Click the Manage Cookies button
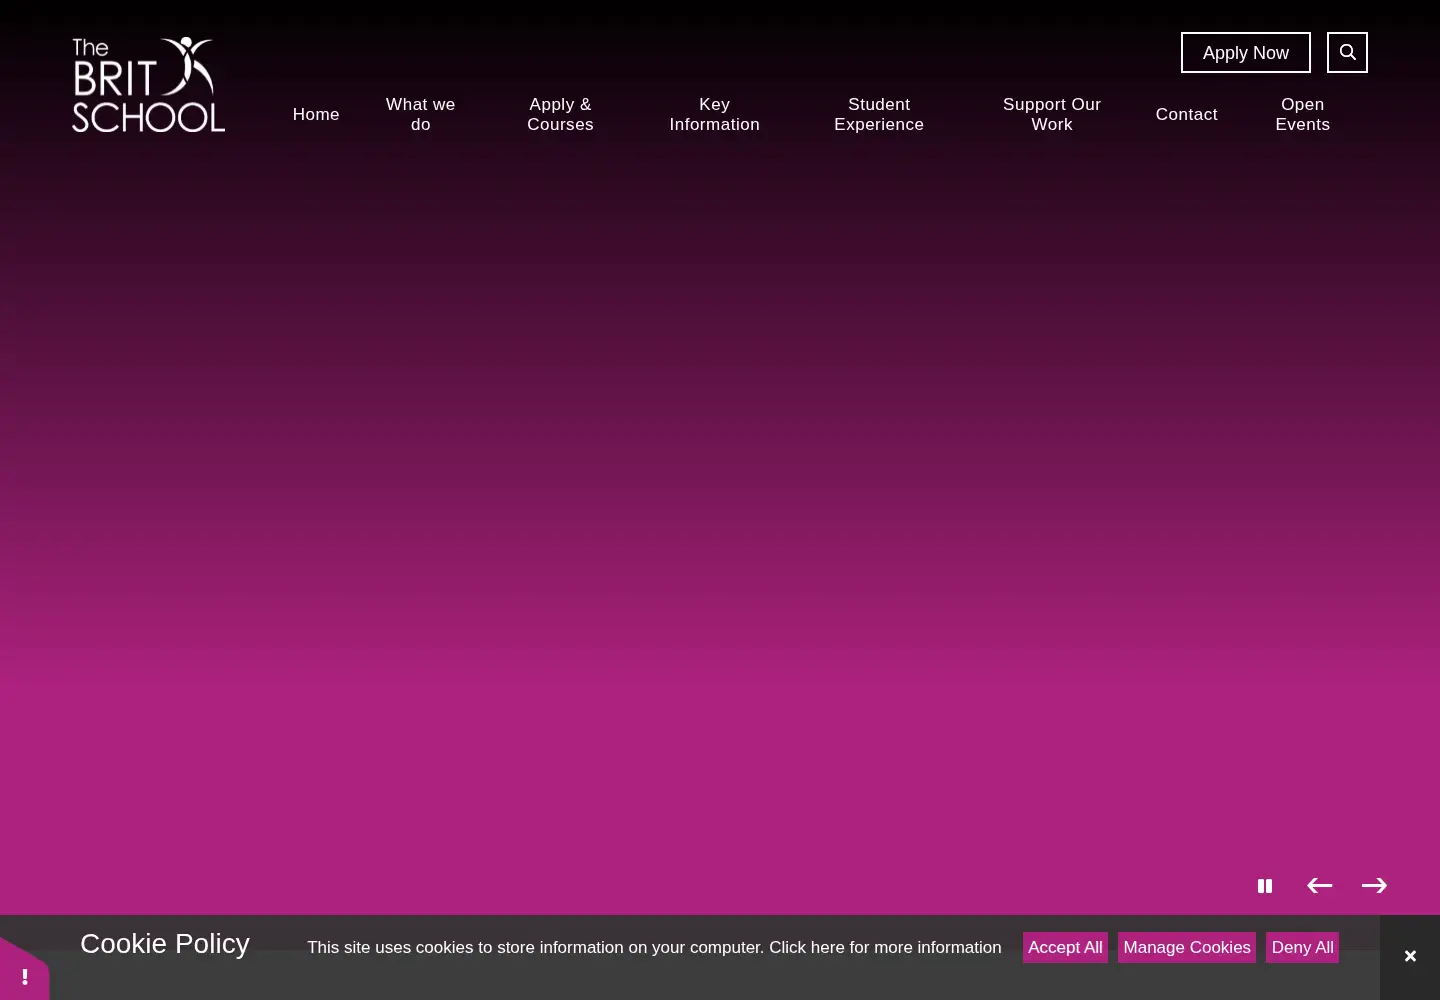1440x1000 pixels. point(1187,947)
